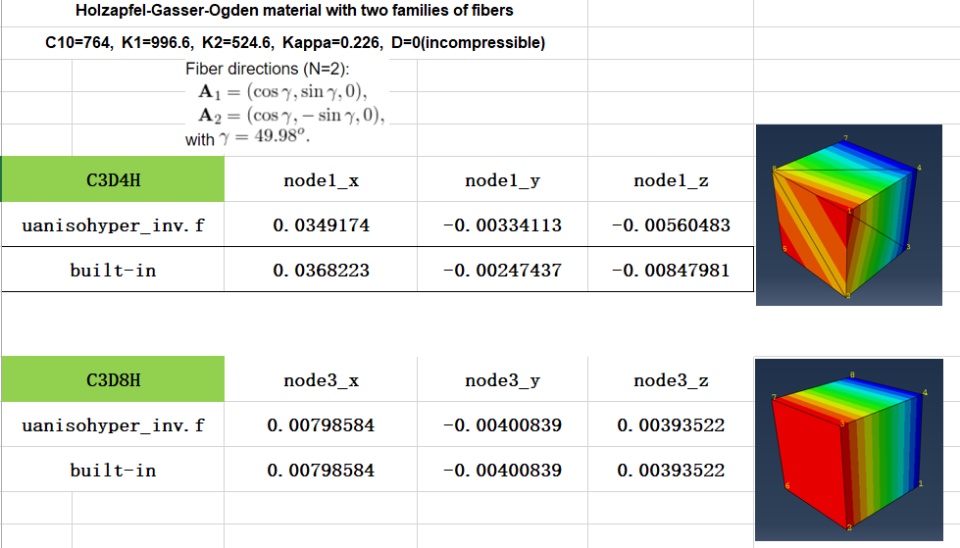The height and width of the screenshot is (548, 960).
Task: Click the node3_y column header cell
Action: 504,380
